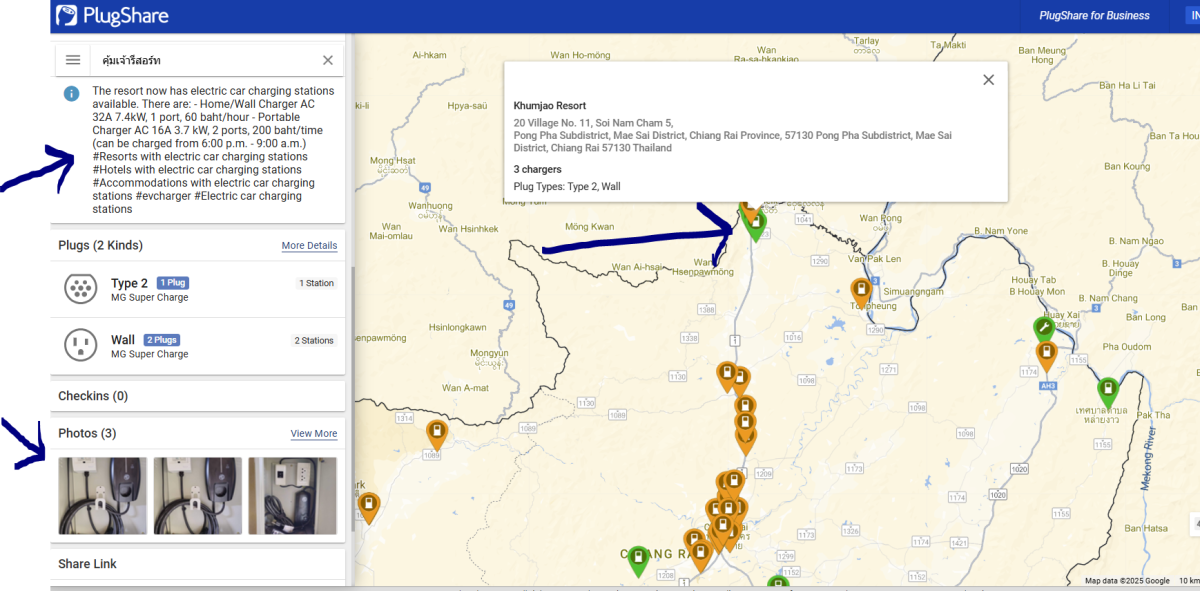Screen dimensions: 1200x591
Task: Click the Ban Hatsa place label
Action: point(1144,528)
